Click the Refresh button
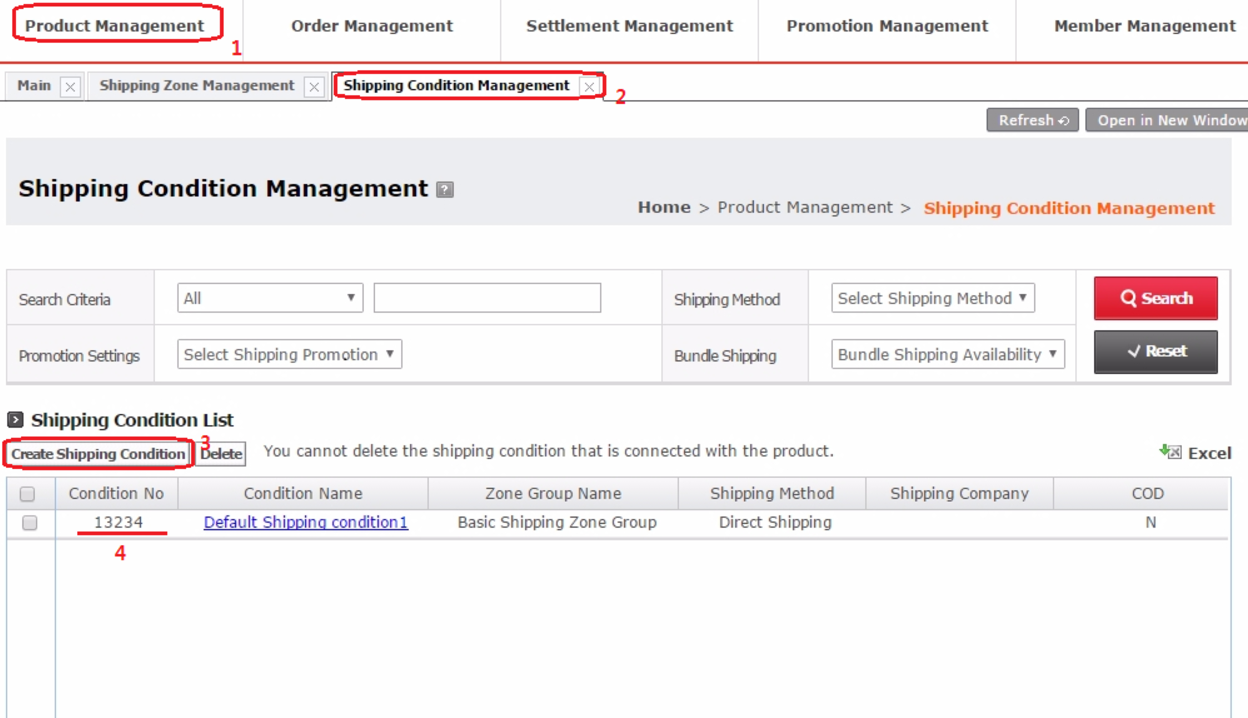The width and height of the screenshot is (1248, 718). point(1033,120)
